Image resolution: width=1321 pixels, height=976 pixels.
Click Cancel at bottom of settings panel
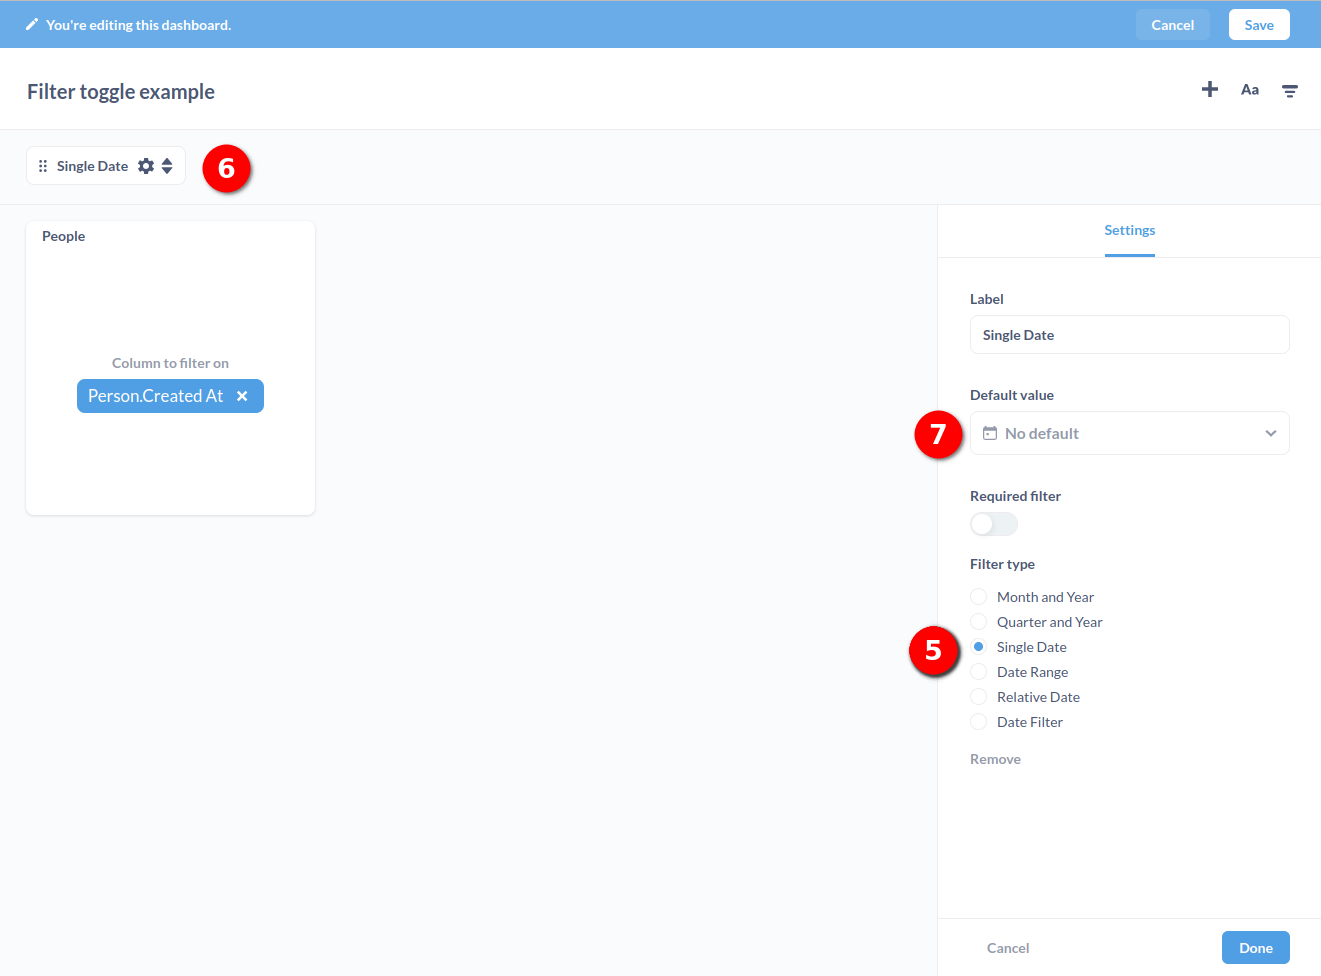tap(1008, 948)
